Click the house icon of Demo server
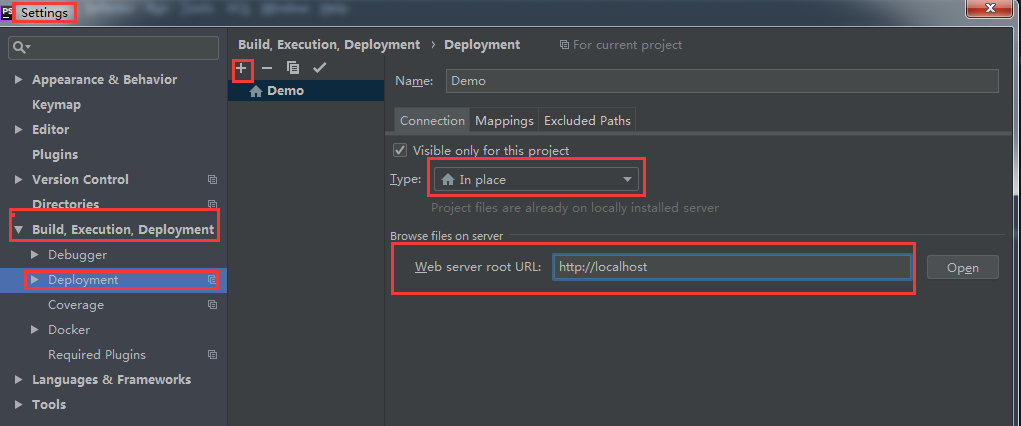The image size is (1021, 426). click(x=256, y=91)
